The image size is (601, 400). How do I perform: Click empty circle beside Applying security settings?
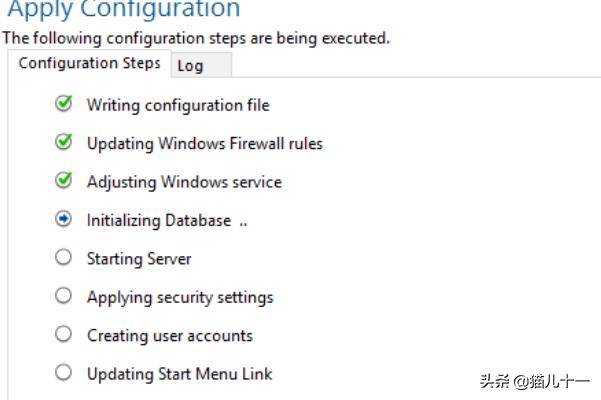click(x=63, y=295)
